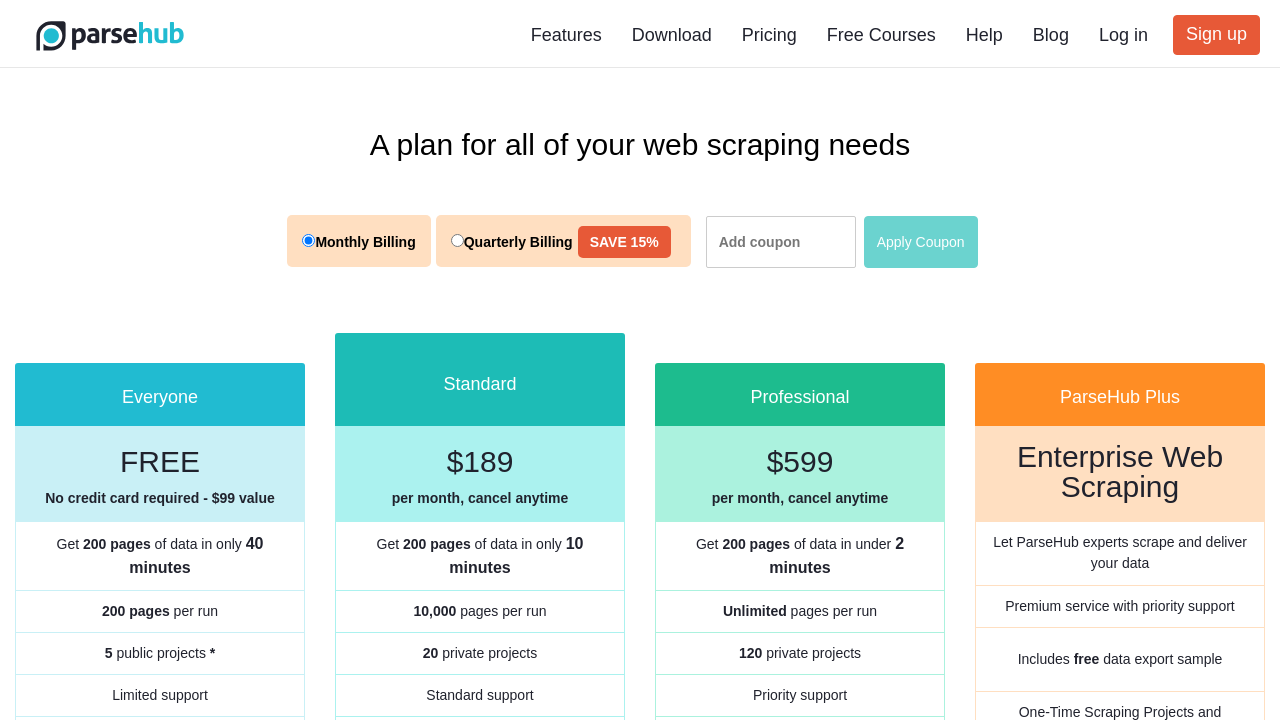Visit the Blog link

click(x=1050, y=35)
